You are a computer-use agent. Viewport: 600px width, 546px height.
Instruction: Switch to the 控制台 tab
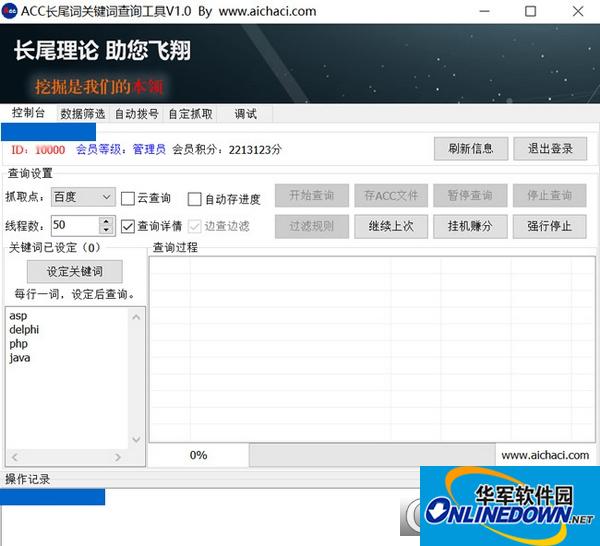pyautogui.click(x=28, y=113)
